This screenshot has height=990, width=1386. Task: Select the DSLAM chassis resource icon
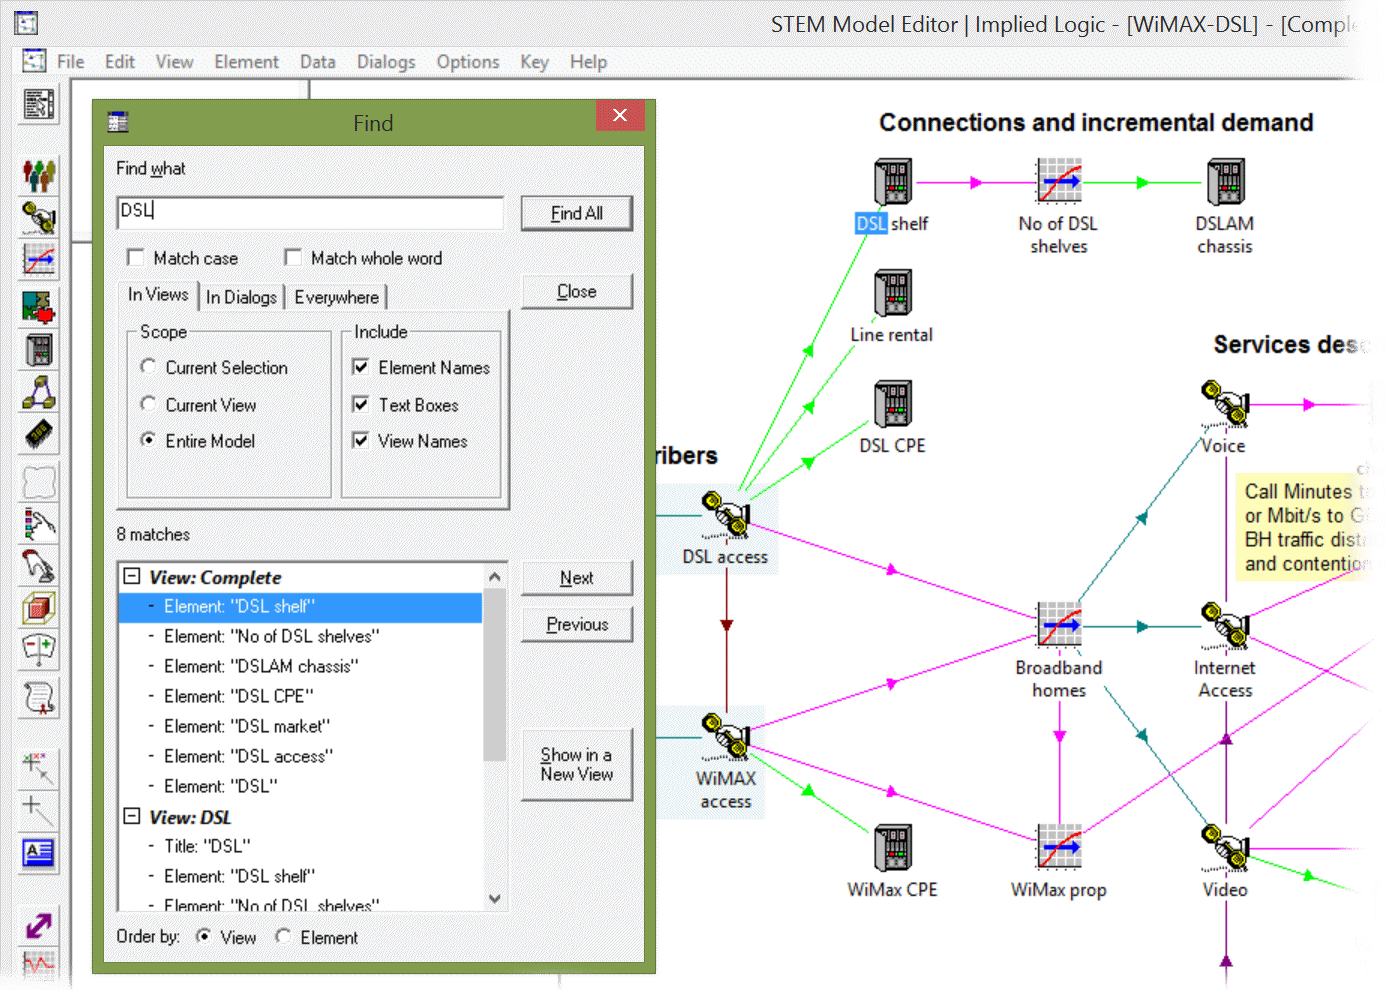[x=1226, y=182]
